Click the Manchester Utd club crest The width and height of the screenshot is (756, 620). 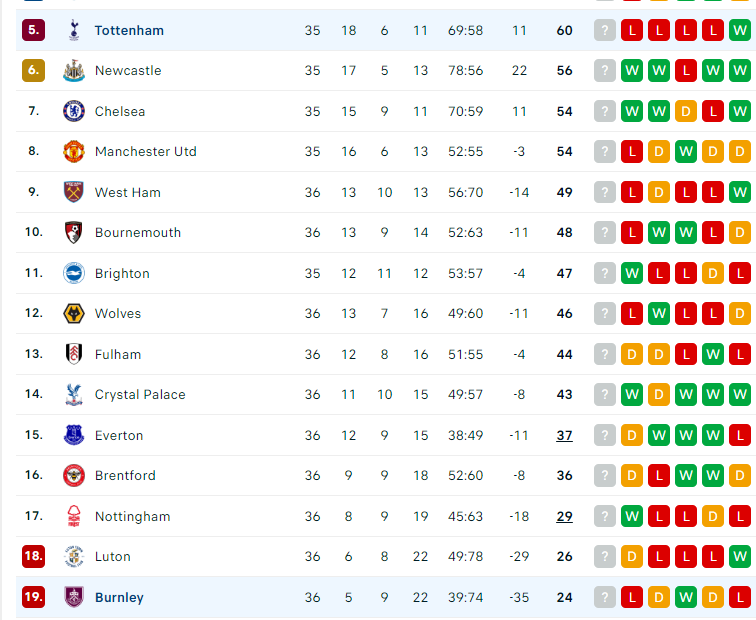(x=74, y=151)
